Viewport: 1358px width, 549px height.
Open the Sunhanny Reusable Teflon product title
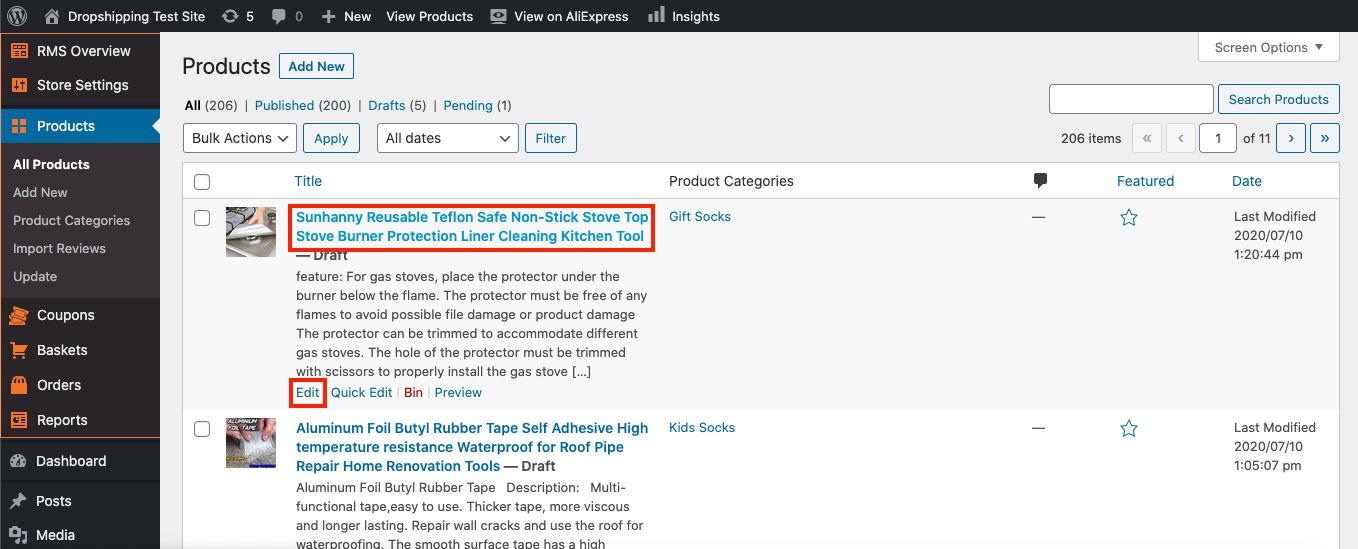click(x=472, y=227)
